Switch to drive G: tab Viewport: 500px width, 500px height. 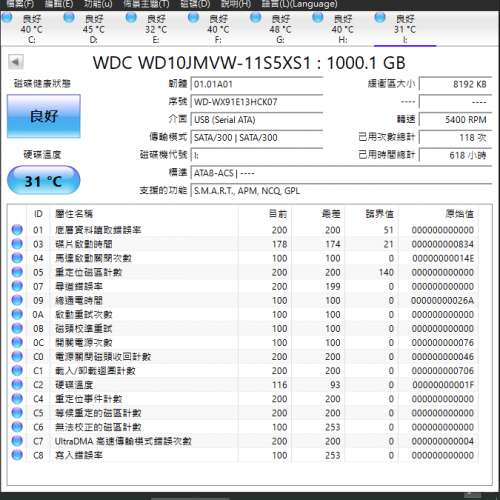[280, 28]
